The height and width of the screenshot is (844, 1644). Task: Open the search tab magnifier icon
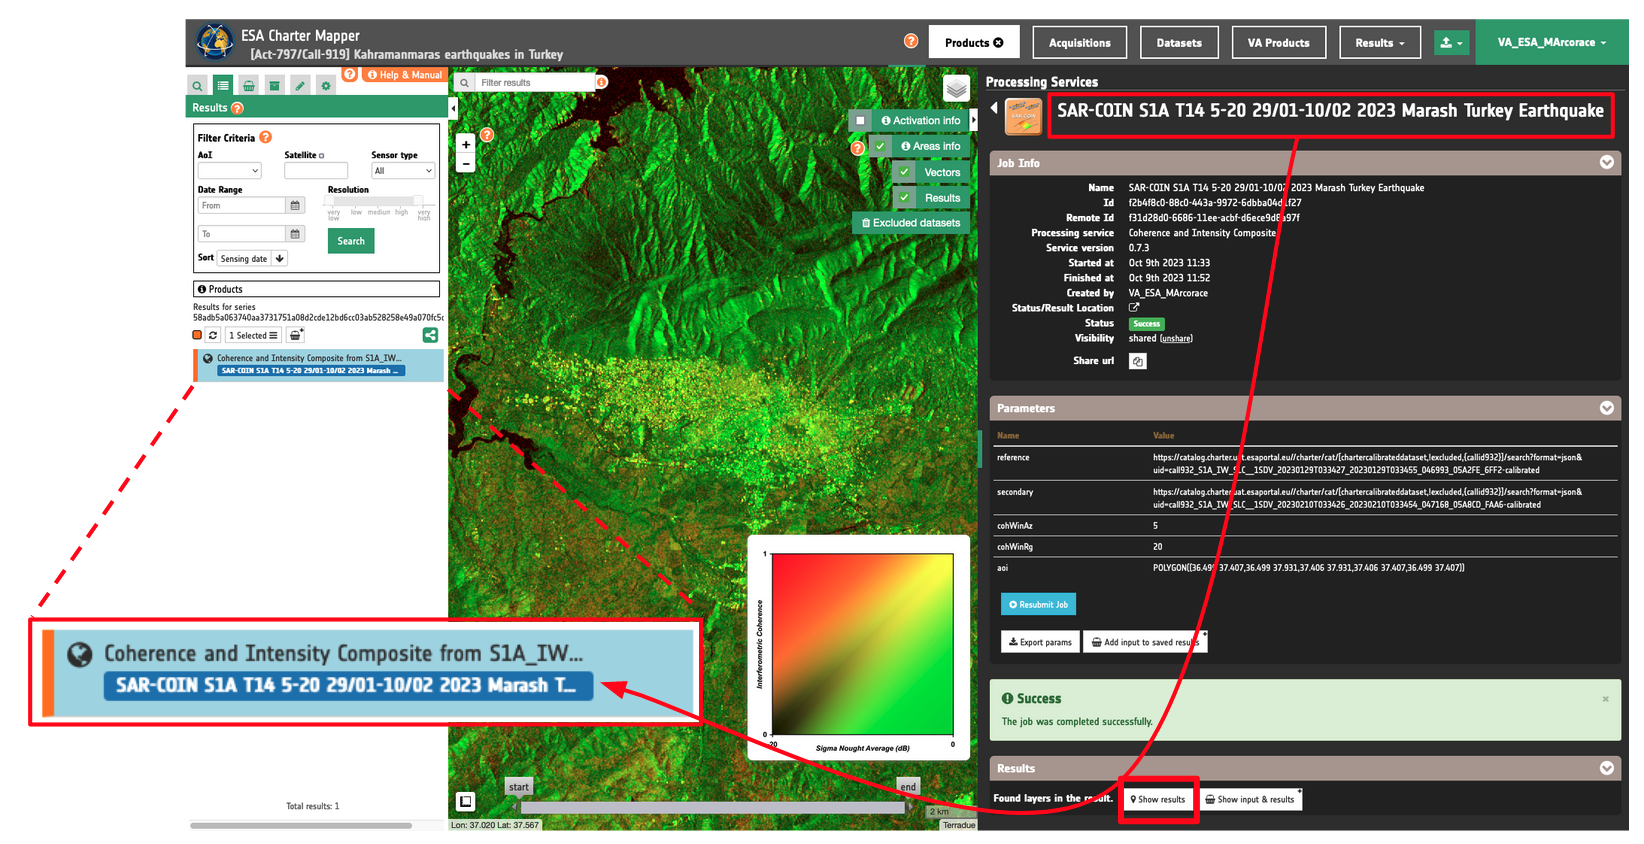coord(198,86)
